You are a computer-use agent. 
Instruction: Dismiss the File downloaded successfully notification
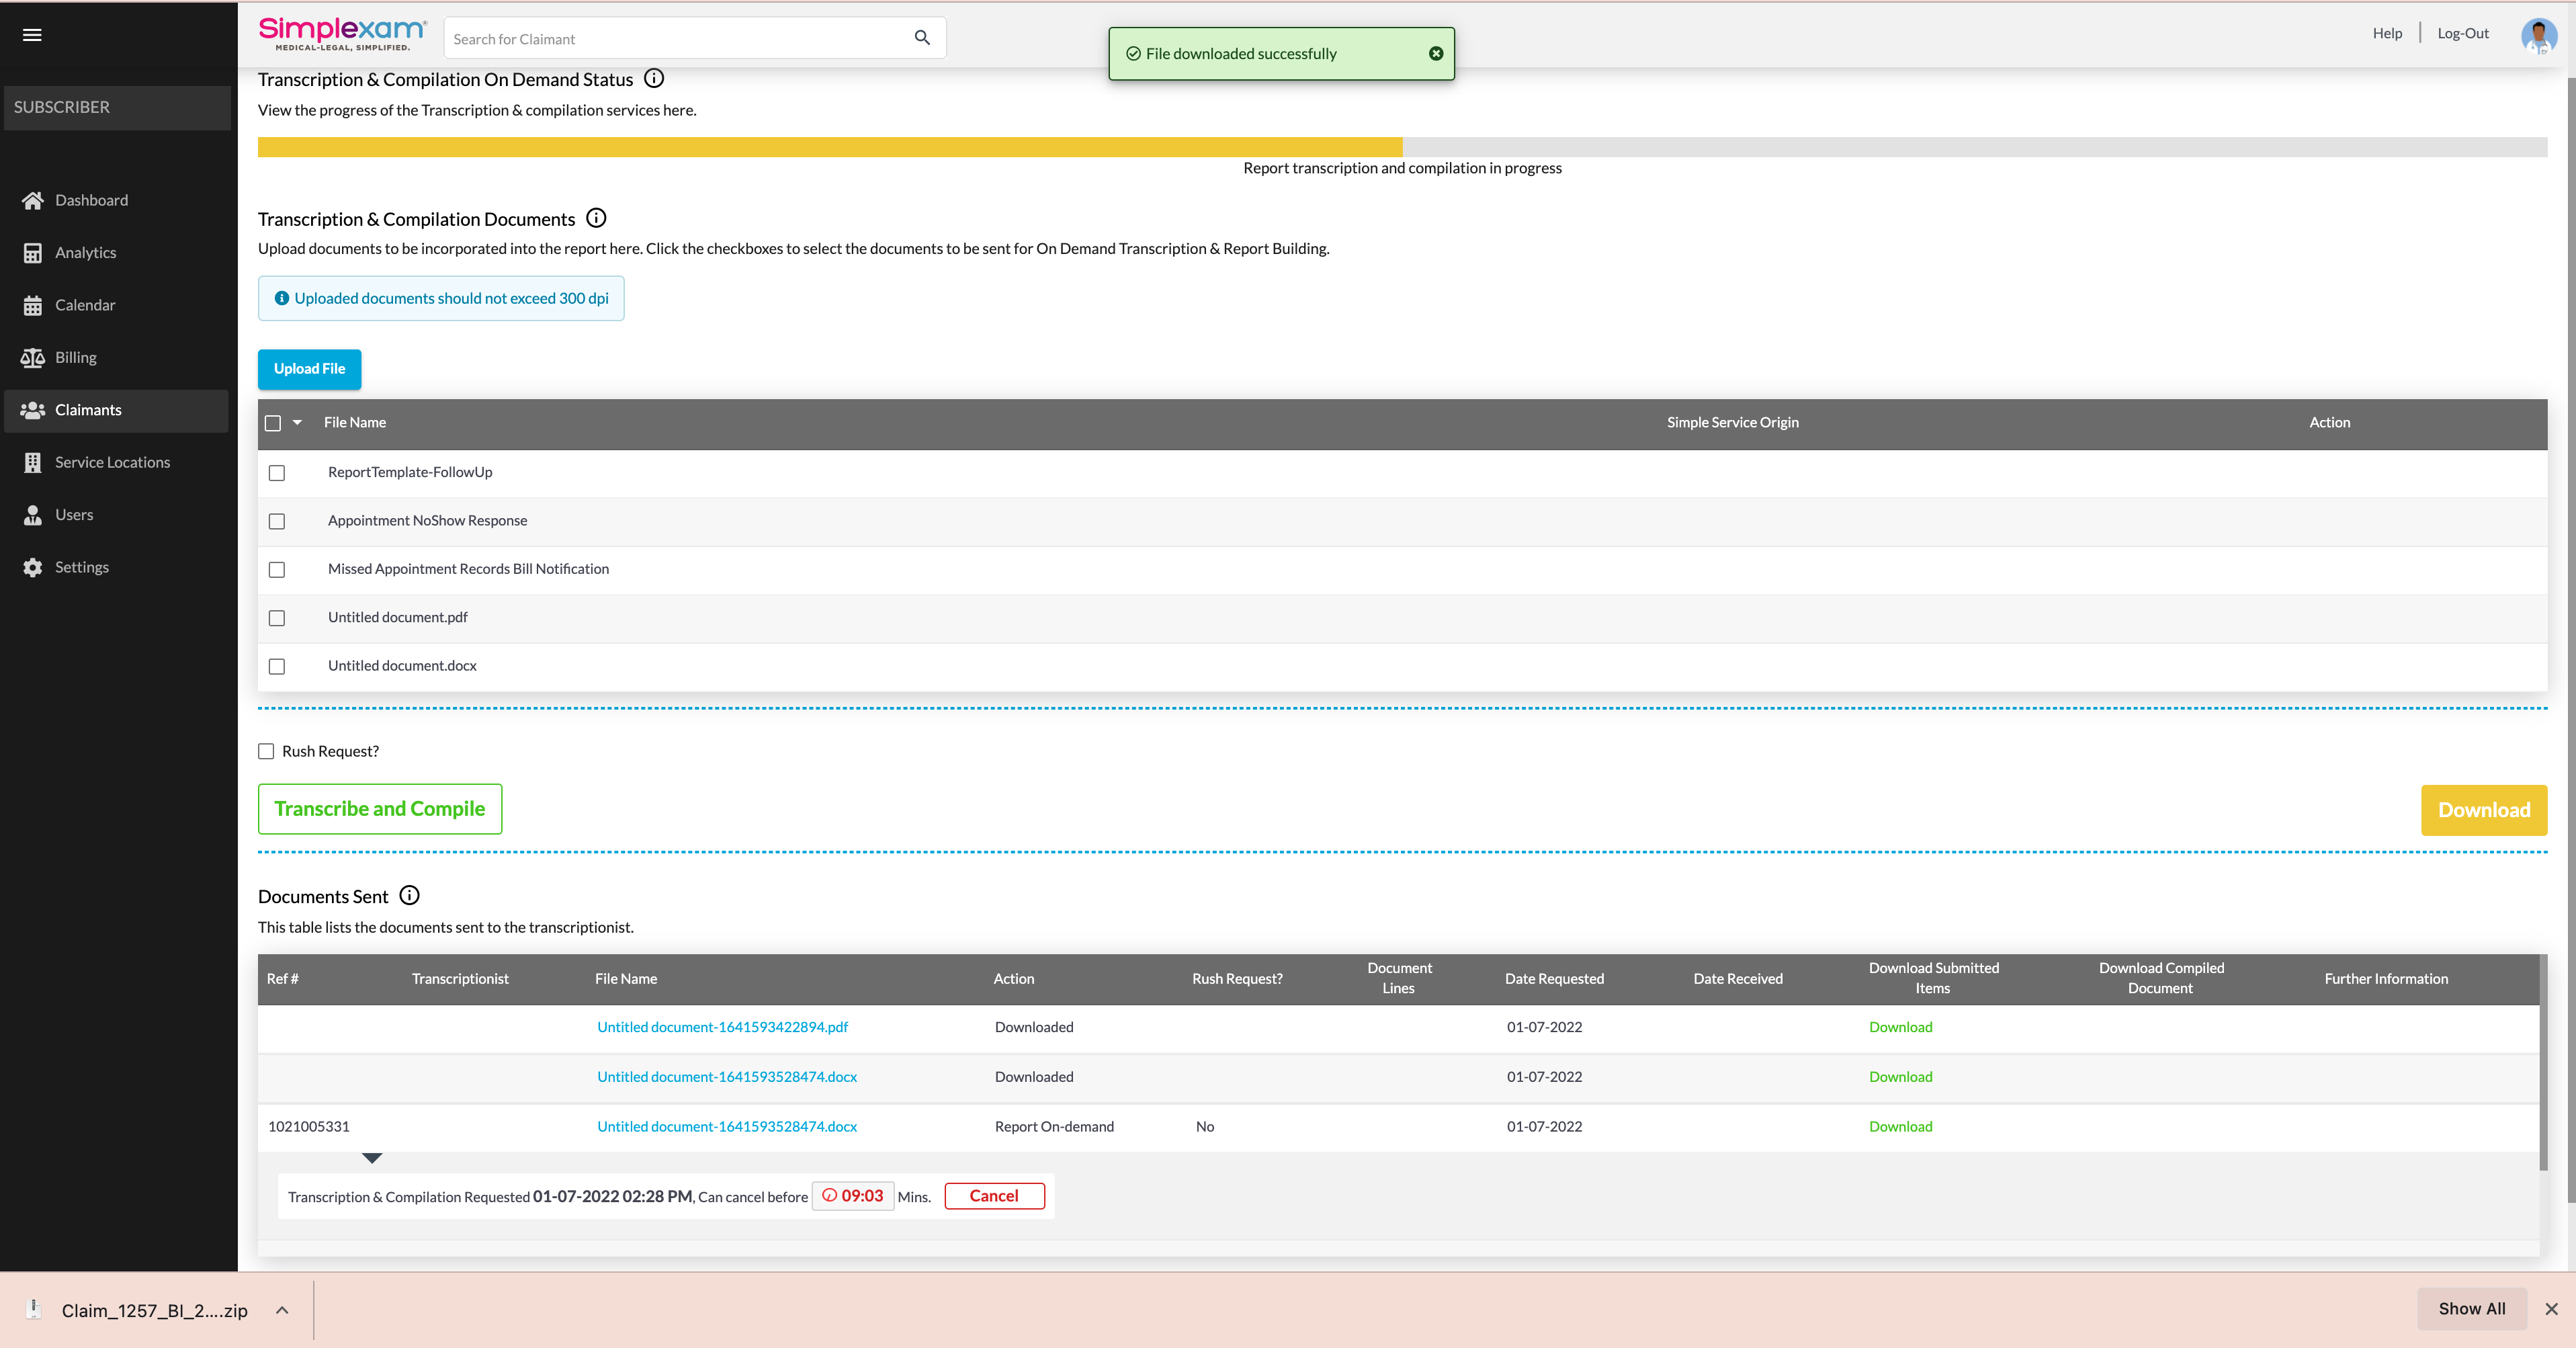(1435, 54)
